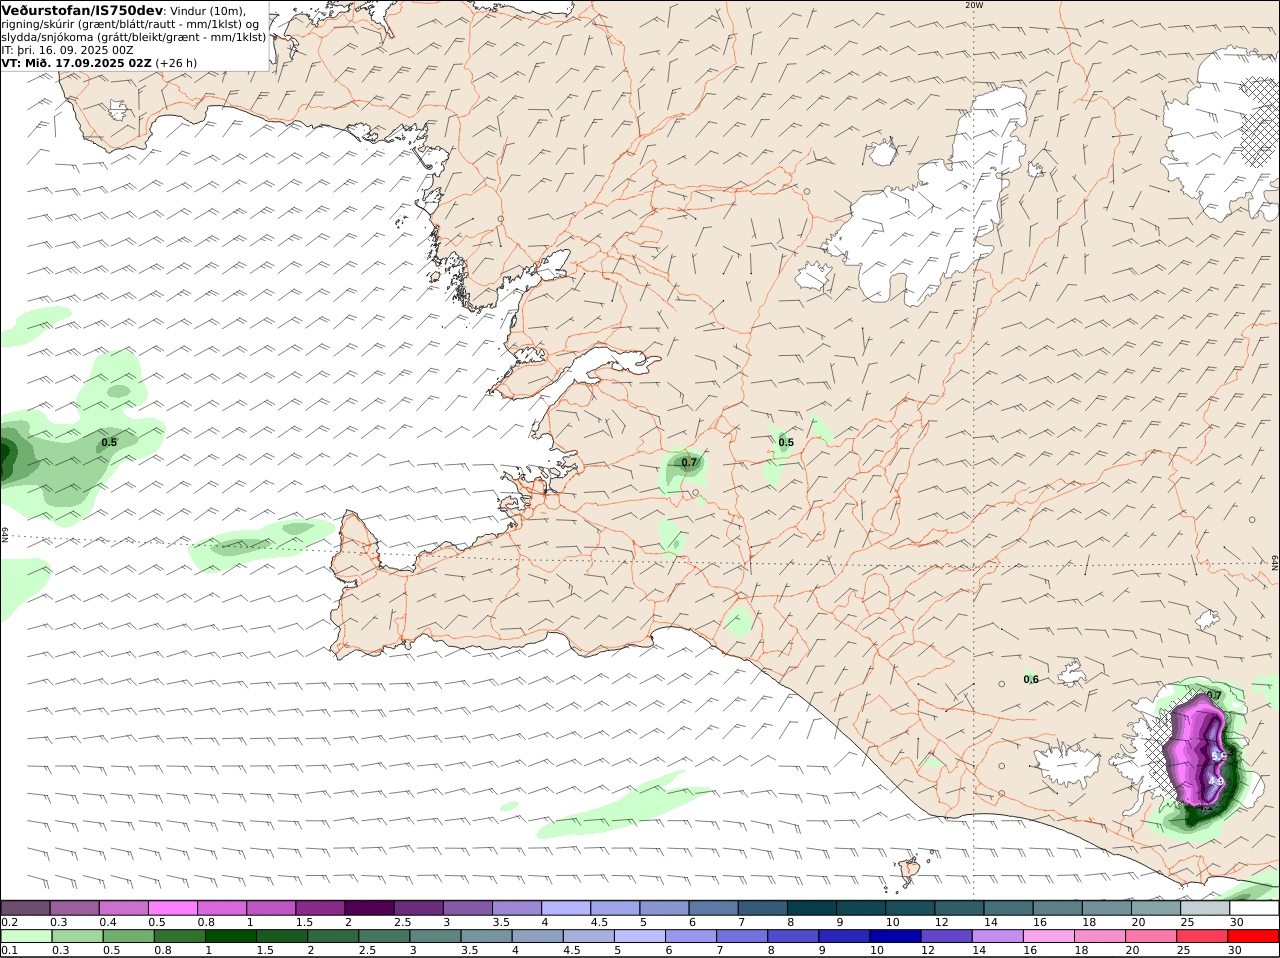Select the upper legend swatch labeled 1.5
Screen dimensions: 1280x958
click(322, 907)
